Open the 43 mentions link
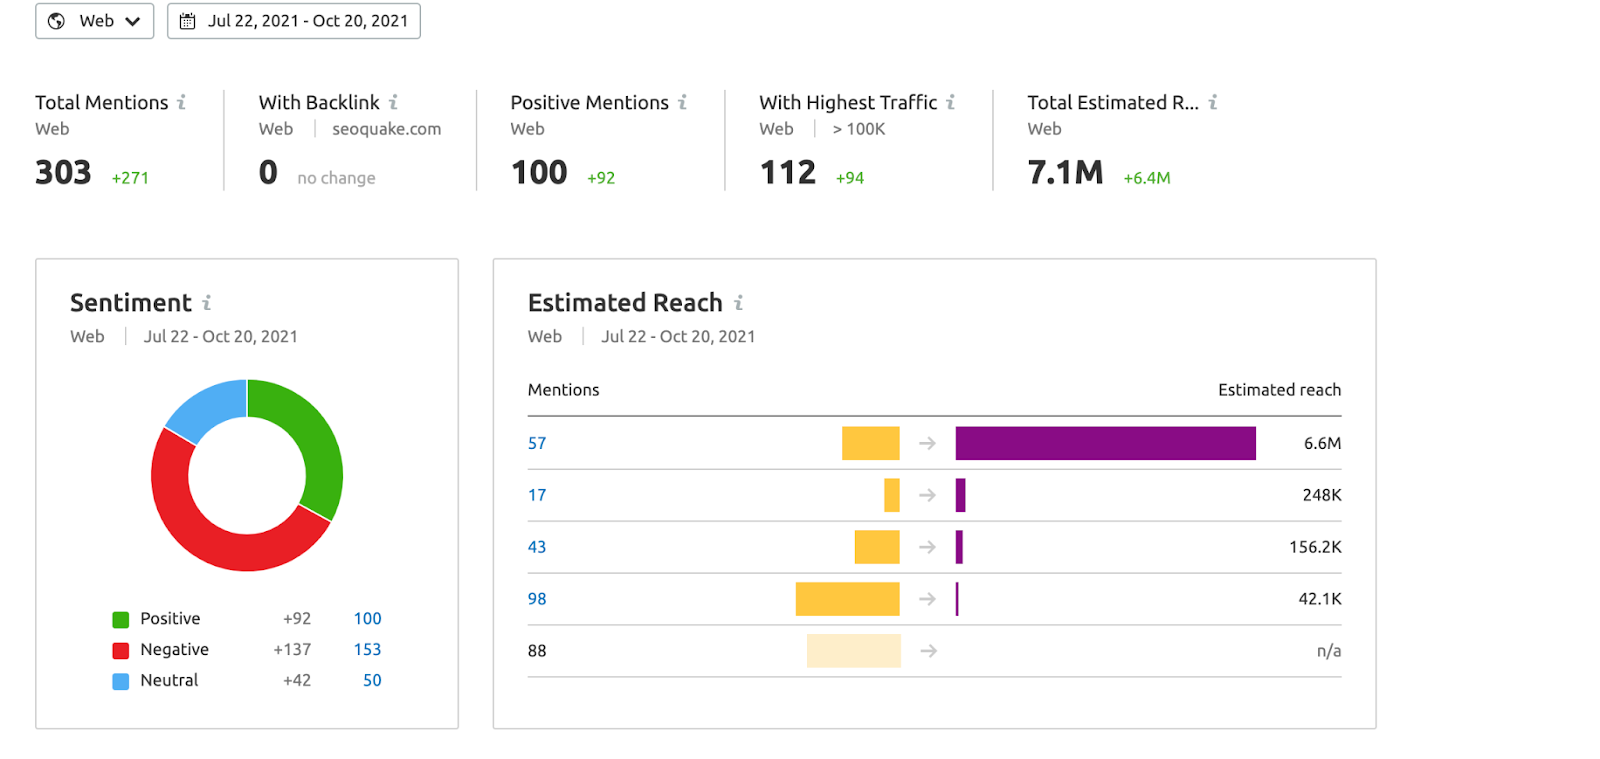This screenshot has width=1600, height=759. tap(537, 547)
